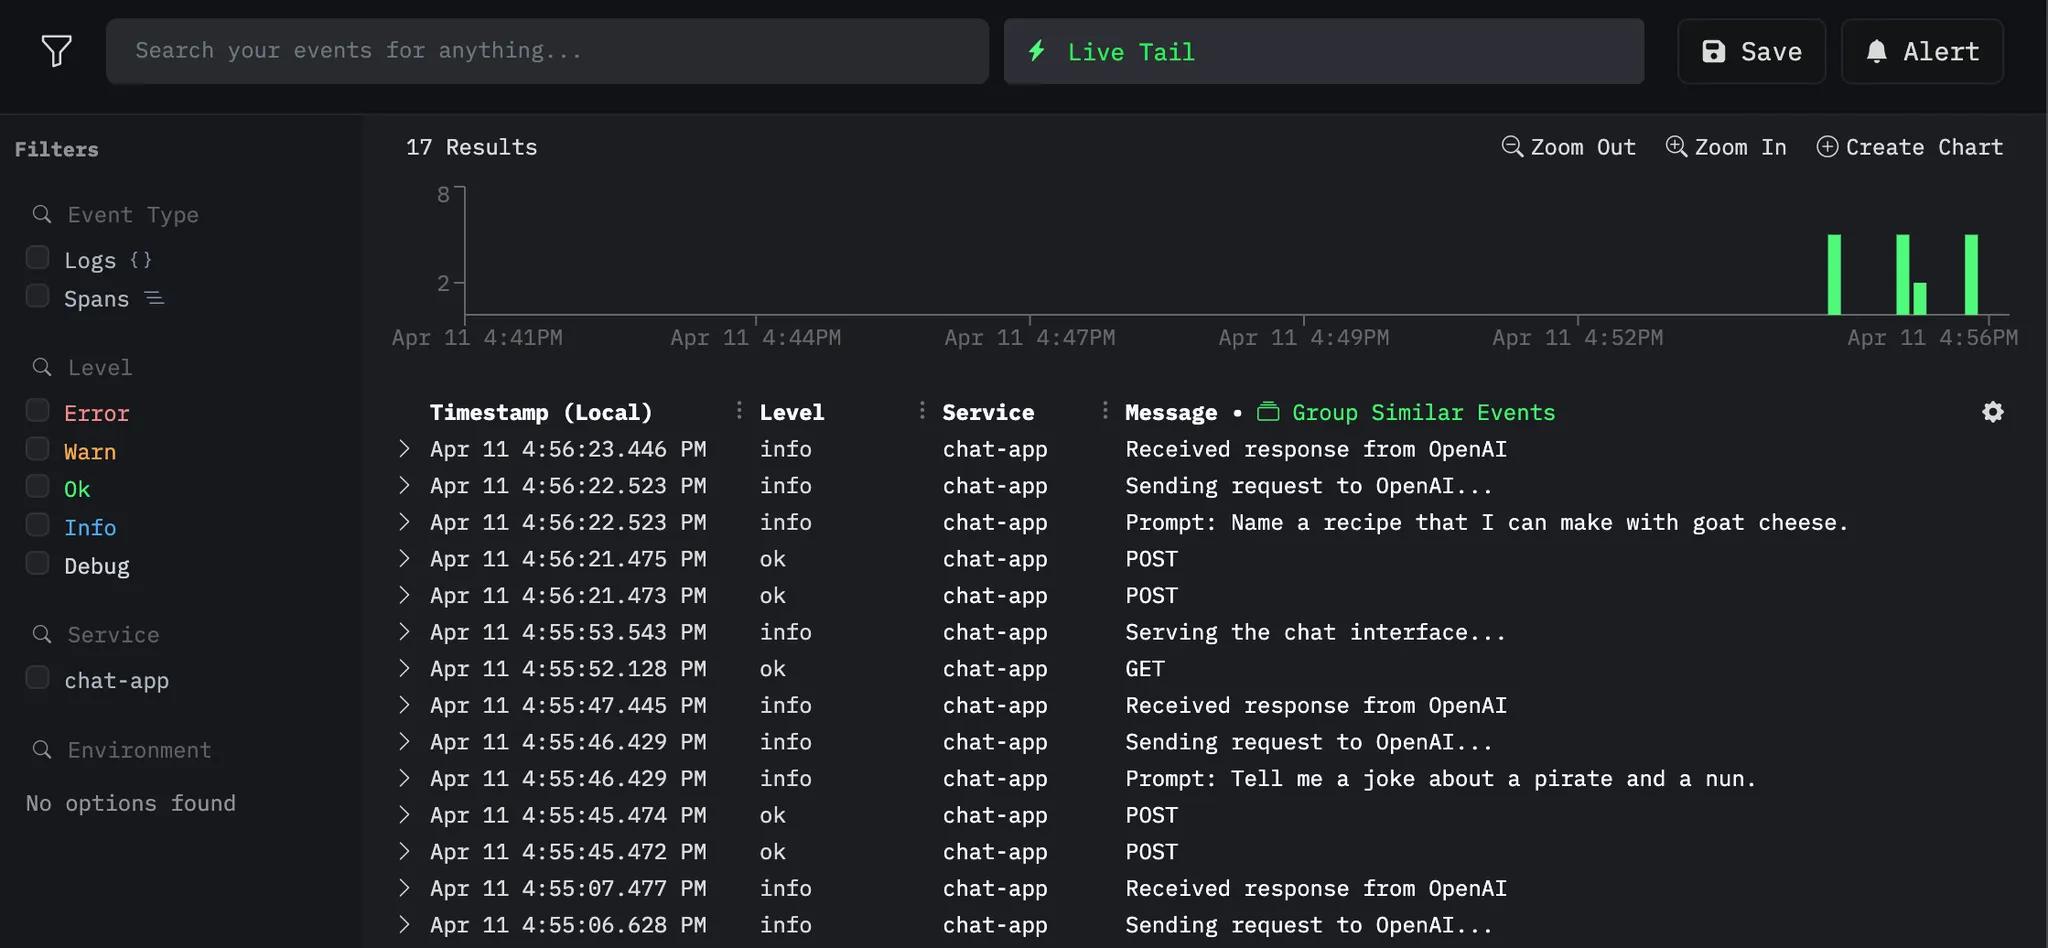Open the Level column options menu
Viewport: 2048px width, 948px height.
pyautogui.click(x=737, y=410)
